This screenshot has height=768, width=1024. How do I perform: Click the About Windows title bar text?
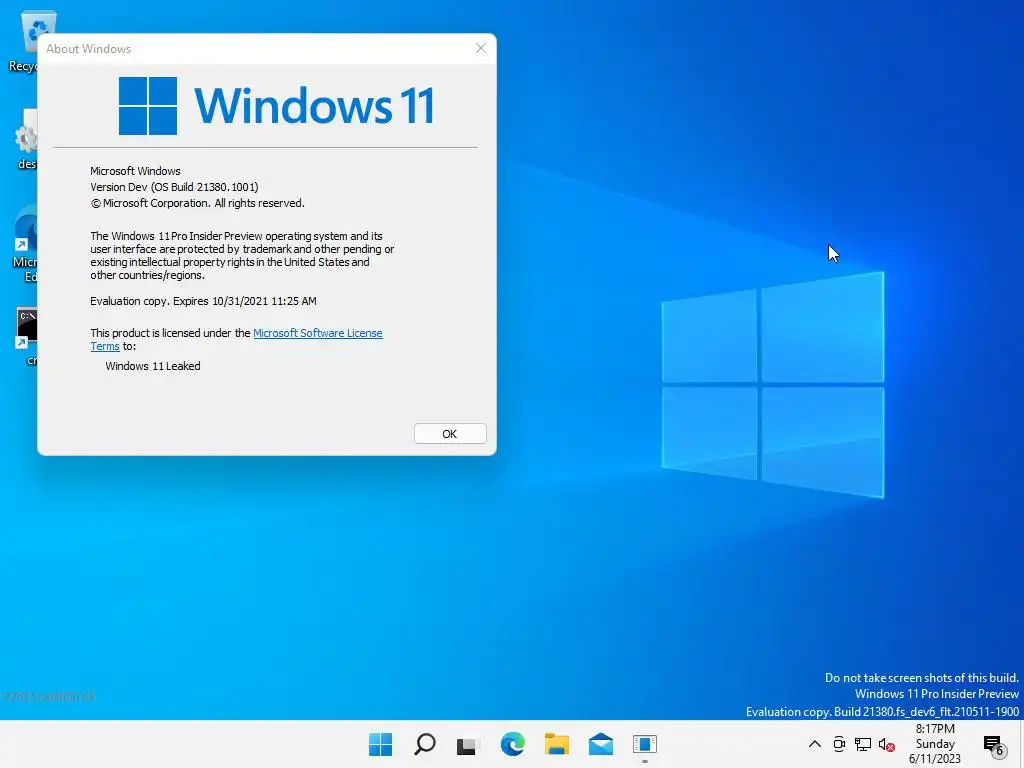pyautogui.click(x=88, y=49)
